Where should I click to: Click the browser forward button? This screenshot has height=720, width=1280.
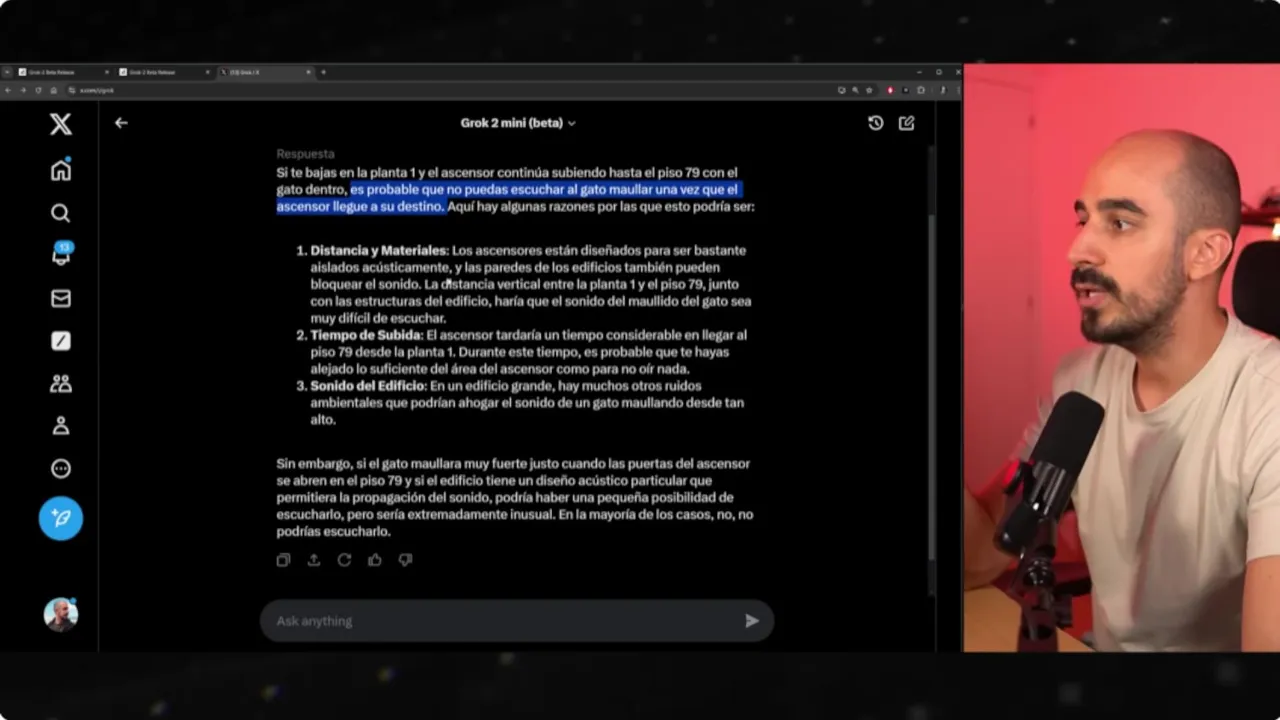click(23, 90)
